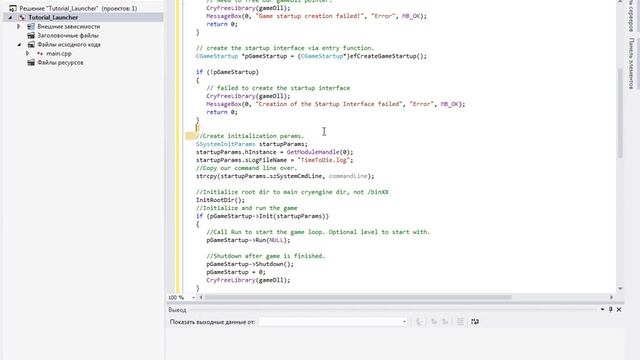This screenshot has height=360, width=640.
Task: Click the pGameStartup->Init(startupParams) line
Action: coord(262,216)
